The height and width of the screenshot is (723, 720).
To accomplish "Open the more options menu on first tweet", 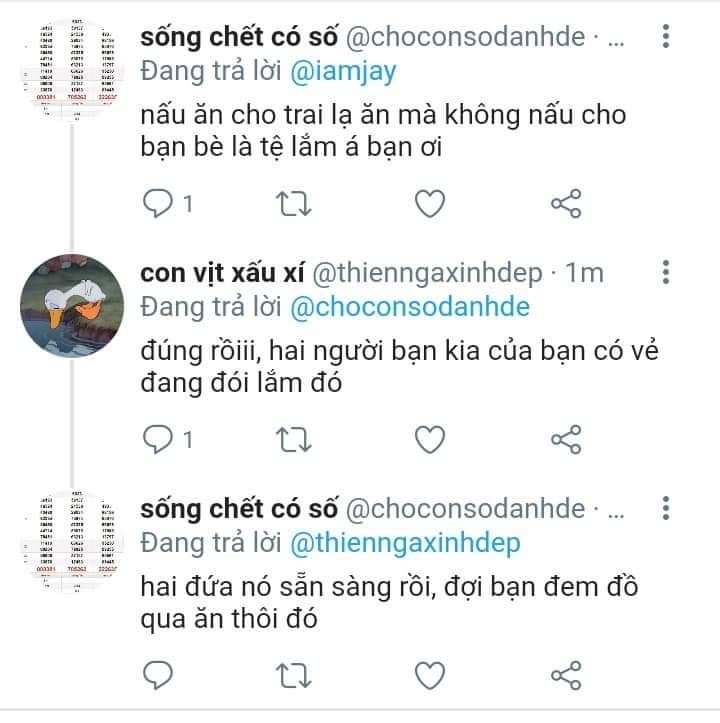I will pos(666,36).
